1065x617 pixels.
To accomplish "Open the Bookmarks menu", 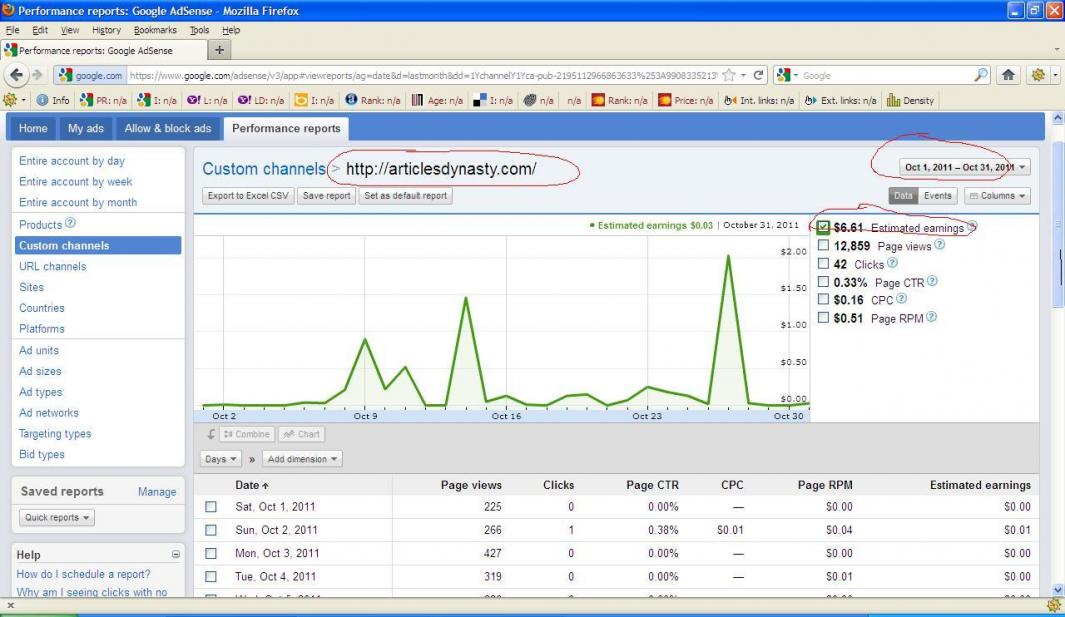I will pyautogui.click(x=155, y=30).
